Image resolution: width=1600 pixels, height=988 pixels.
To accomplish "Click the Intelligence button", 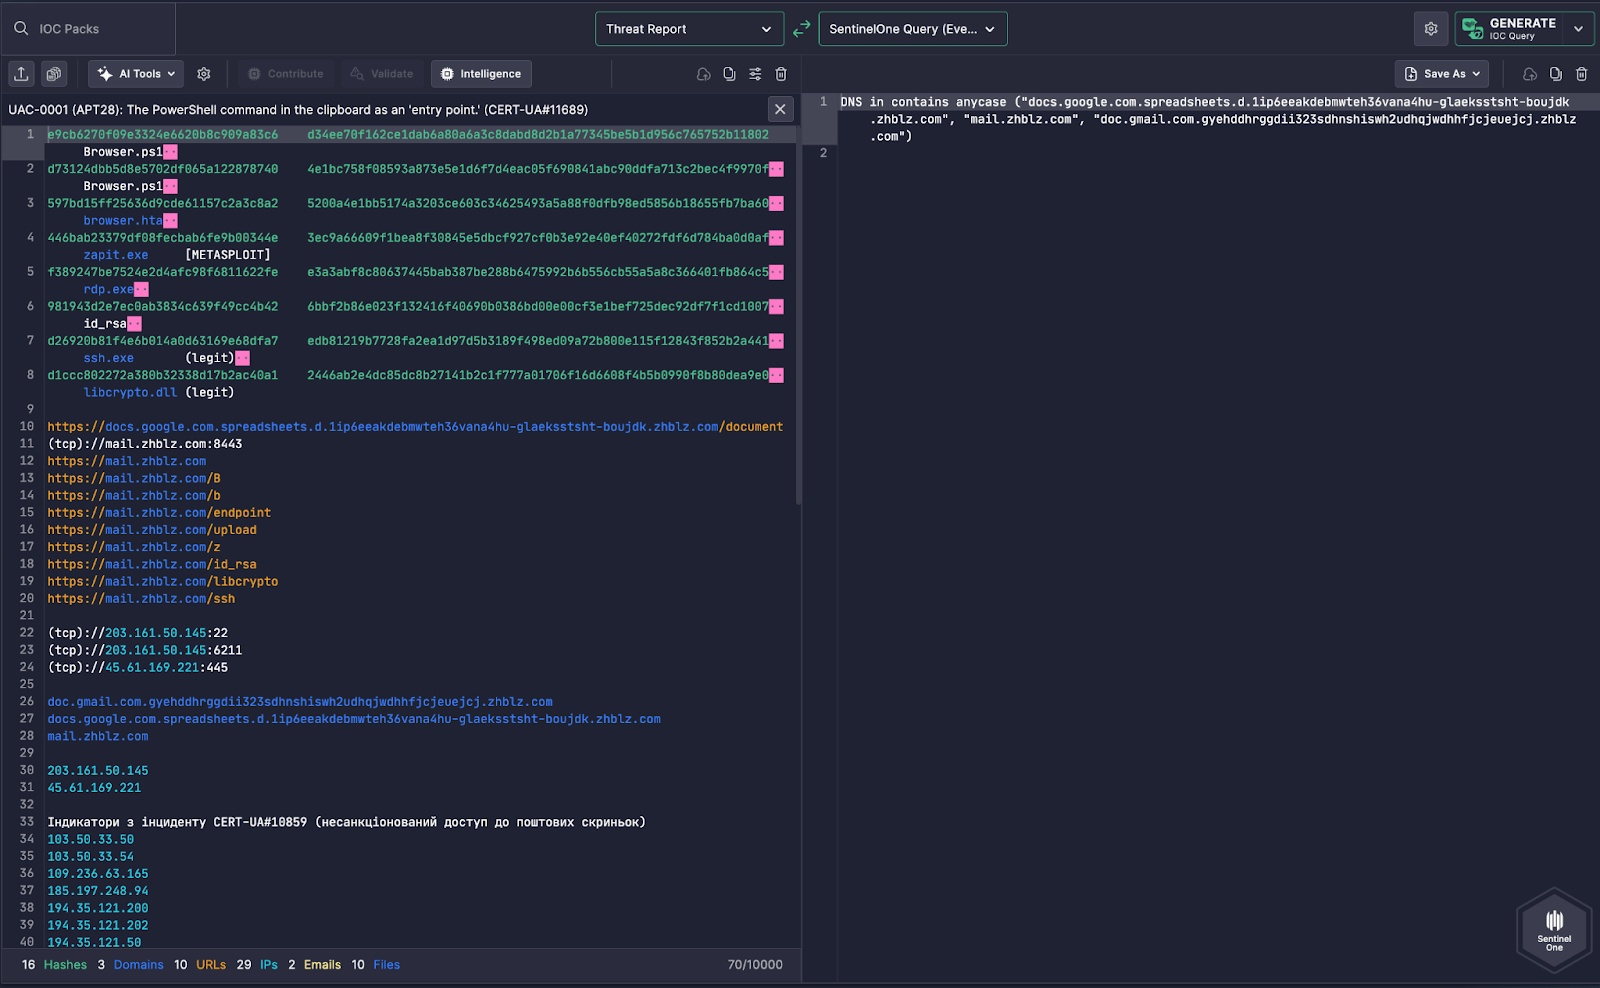I will click(x=481, y=74).
